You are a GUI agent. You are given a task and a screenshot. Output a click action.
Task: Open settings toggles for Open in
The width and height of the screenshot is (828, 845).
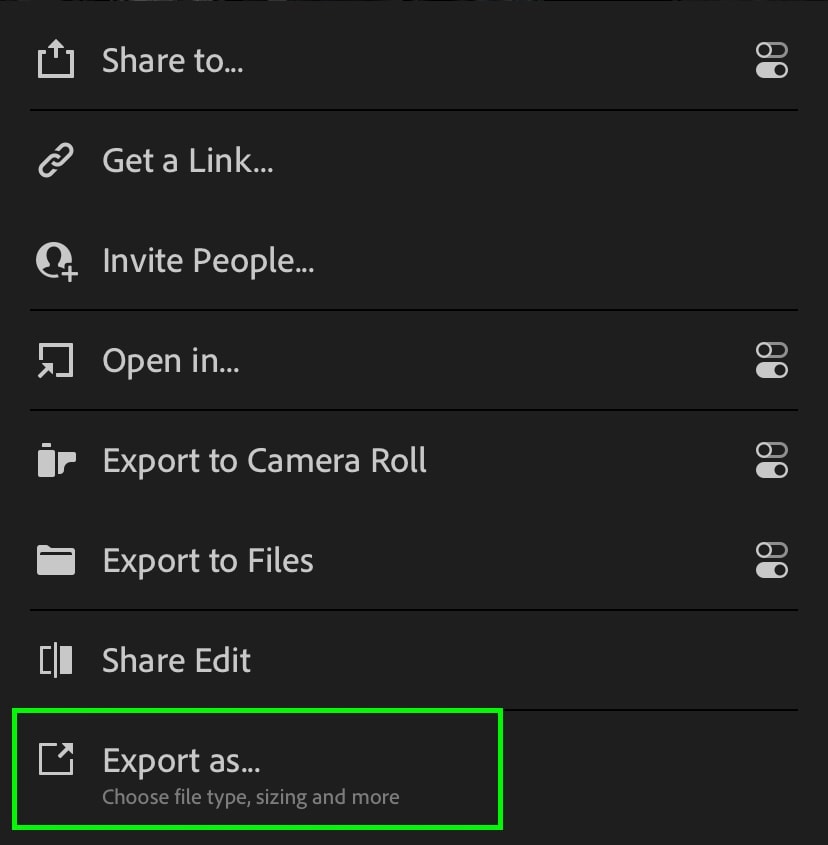click(772, 360)
